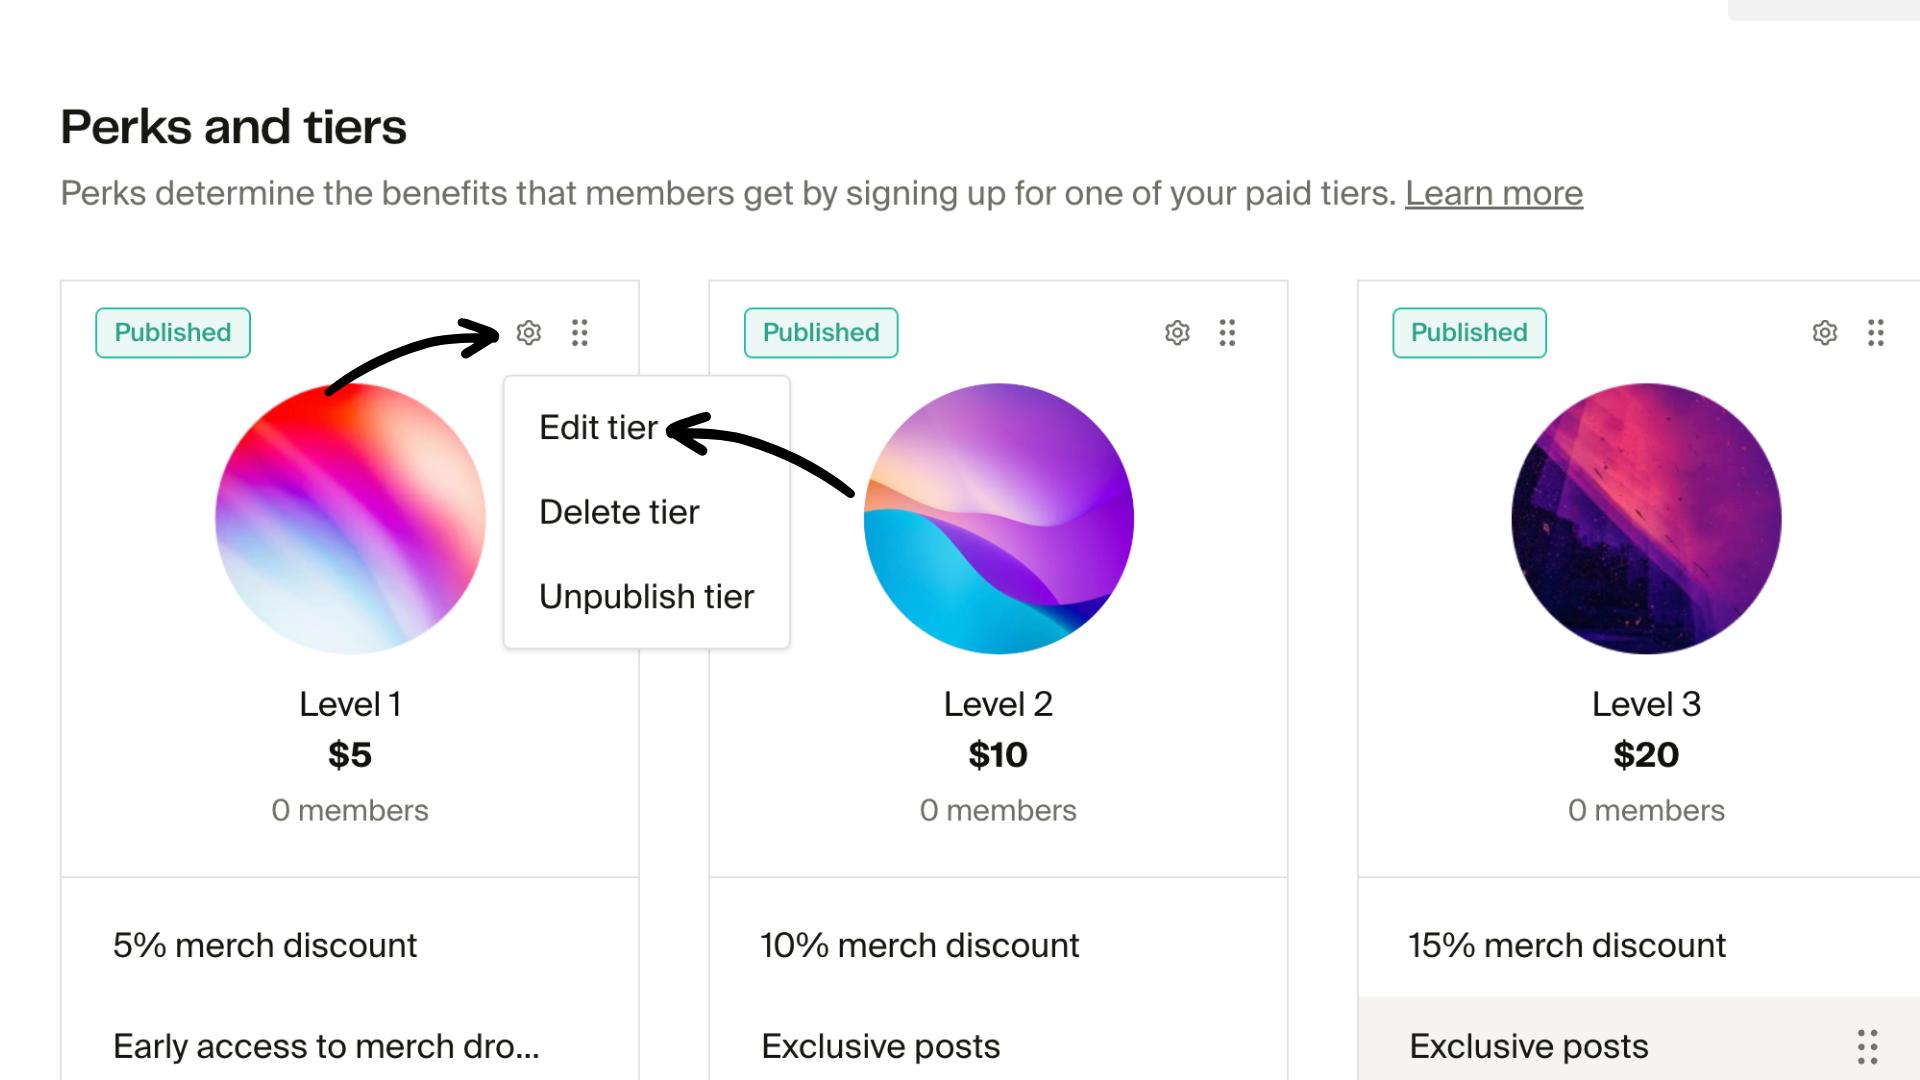Open settings gear on Level 2 tier
Image resolution: width=1920 pixels, height=1080 pixels.
(x=1177, y=333)
